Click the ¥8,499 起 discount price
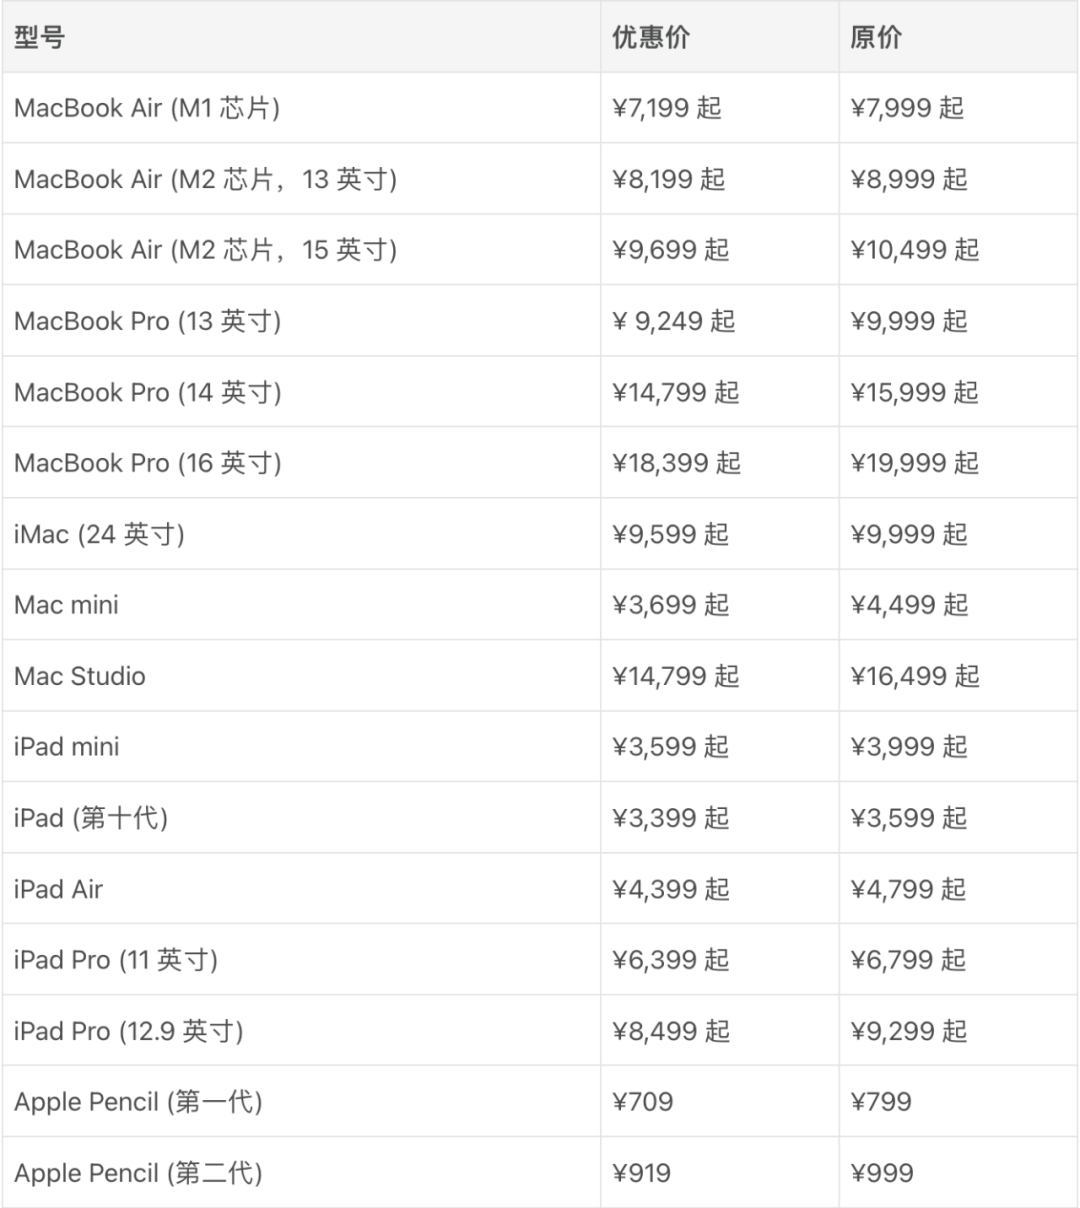 click(x=670, y=1031)
